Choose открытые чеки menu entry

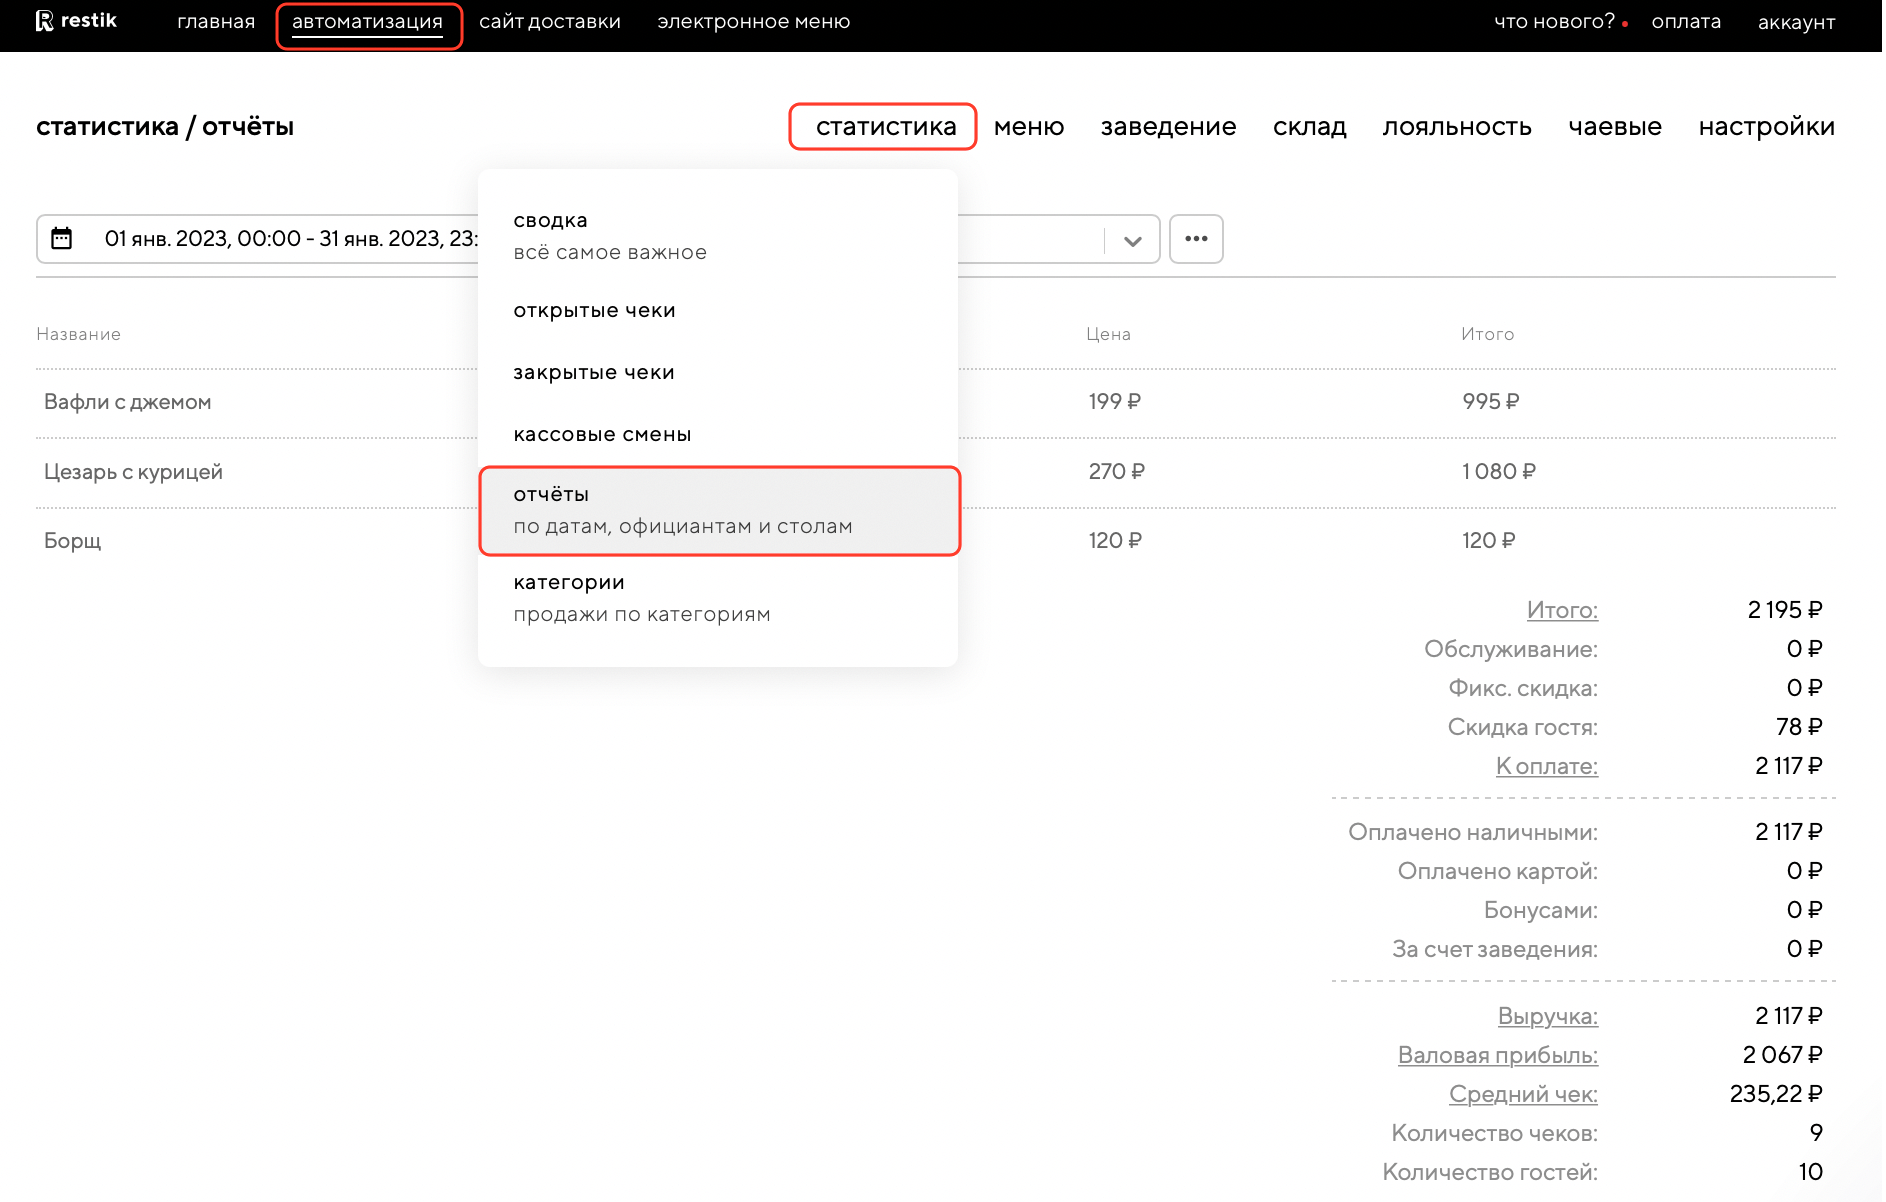[x=594, y=311]
